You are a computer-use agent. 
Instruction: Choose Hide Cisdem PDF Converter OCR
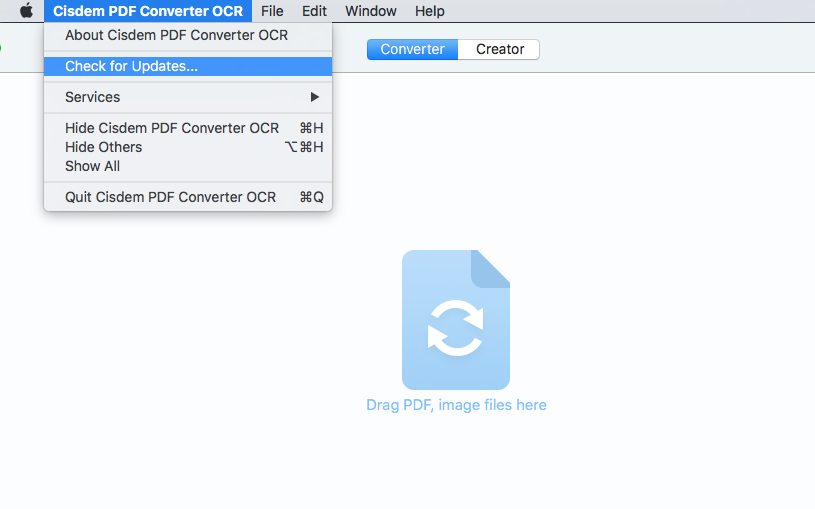coord(188,128)
